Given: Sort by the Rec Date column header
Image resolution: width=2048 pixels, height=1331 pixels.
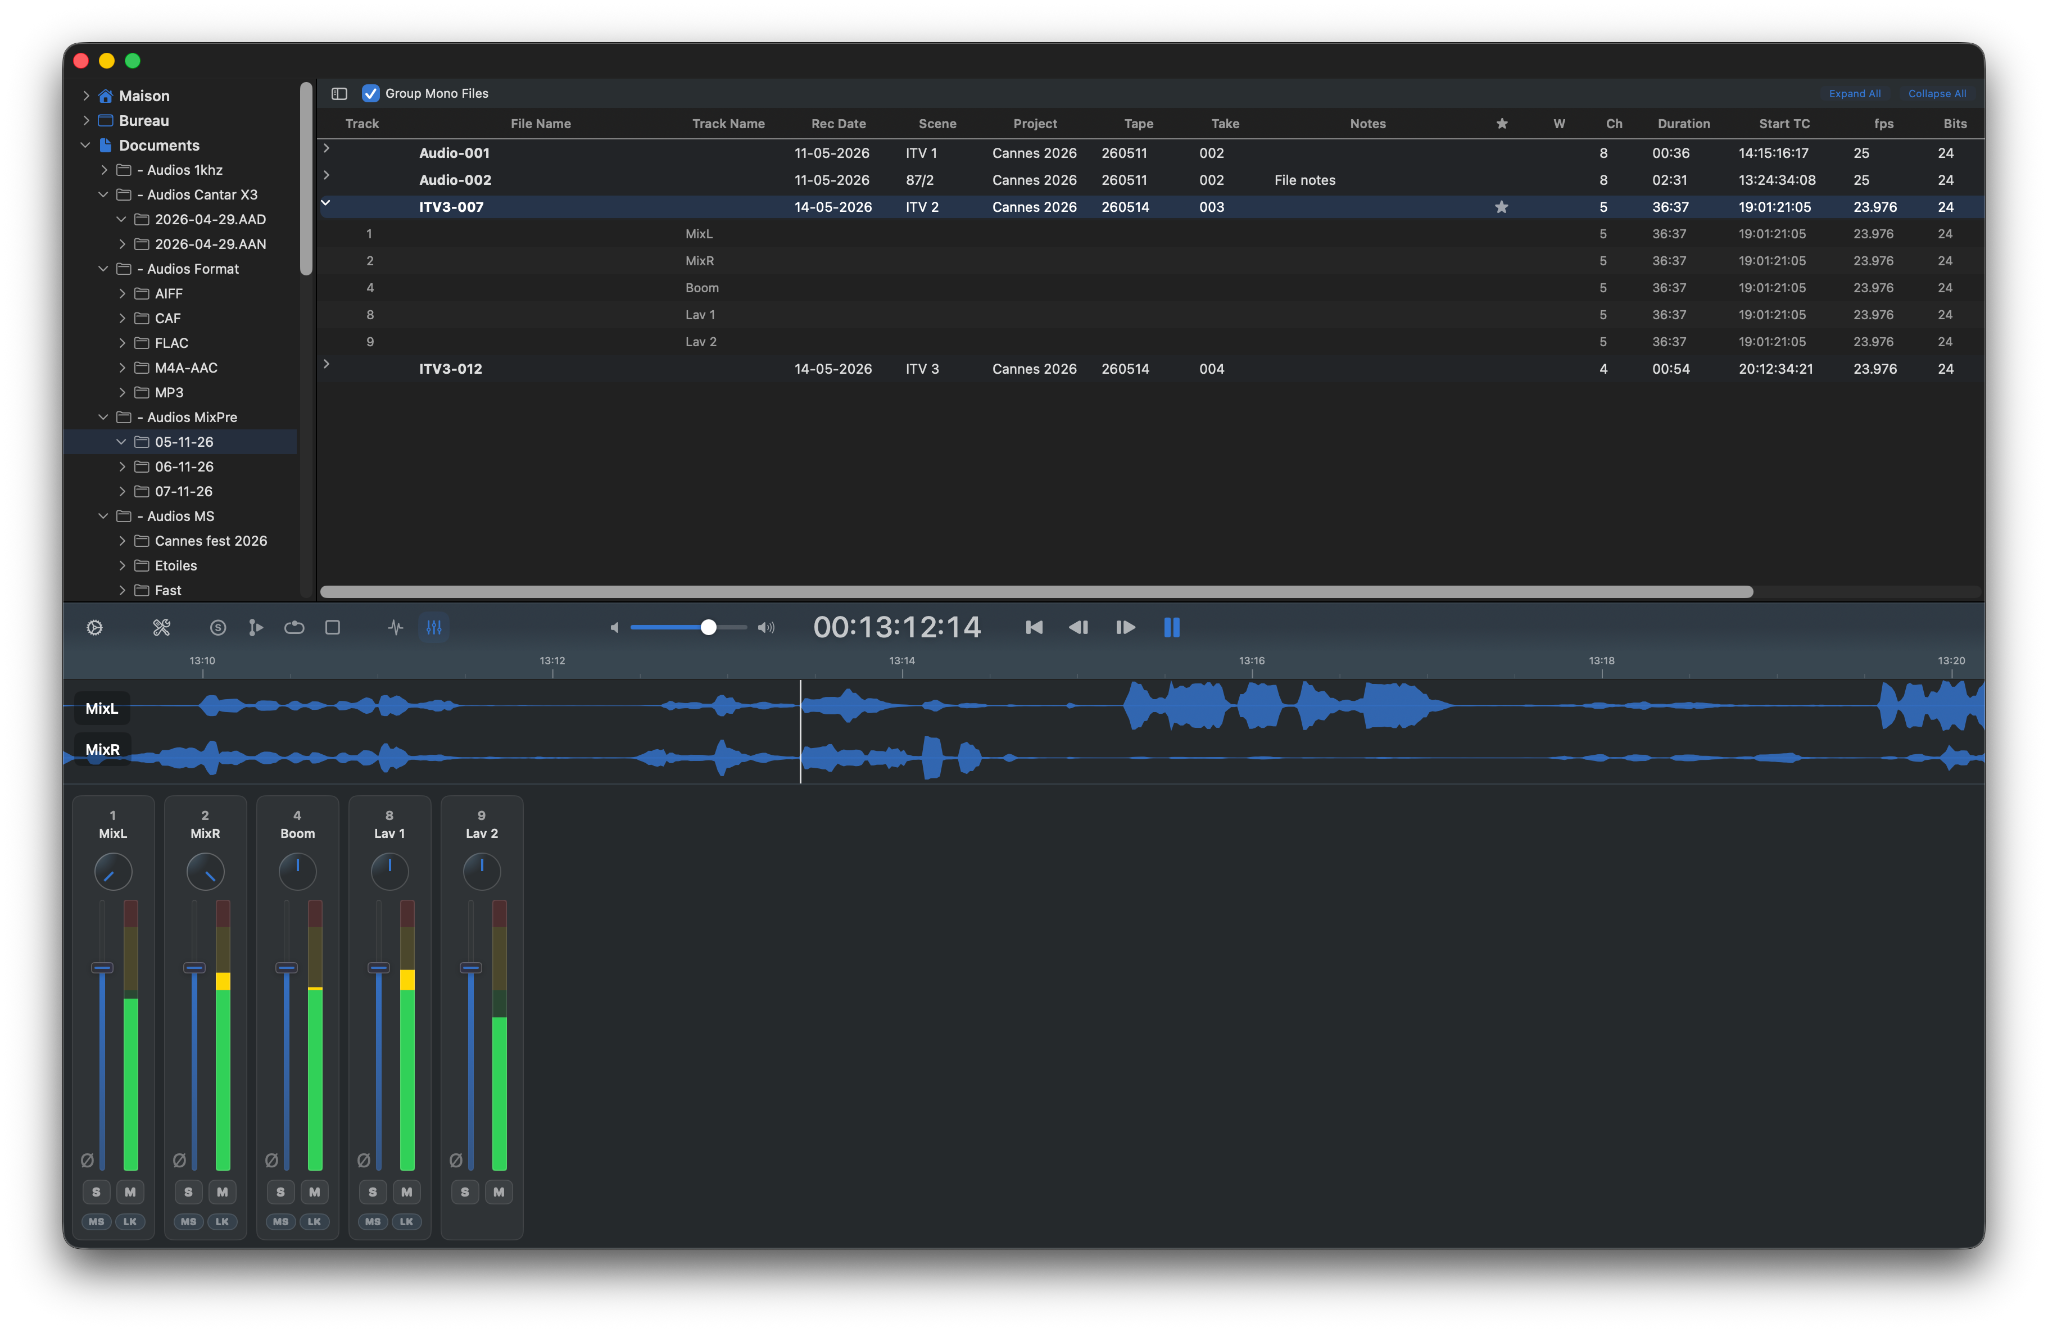Looking at the screenshot, I should (x=838, y=124).
